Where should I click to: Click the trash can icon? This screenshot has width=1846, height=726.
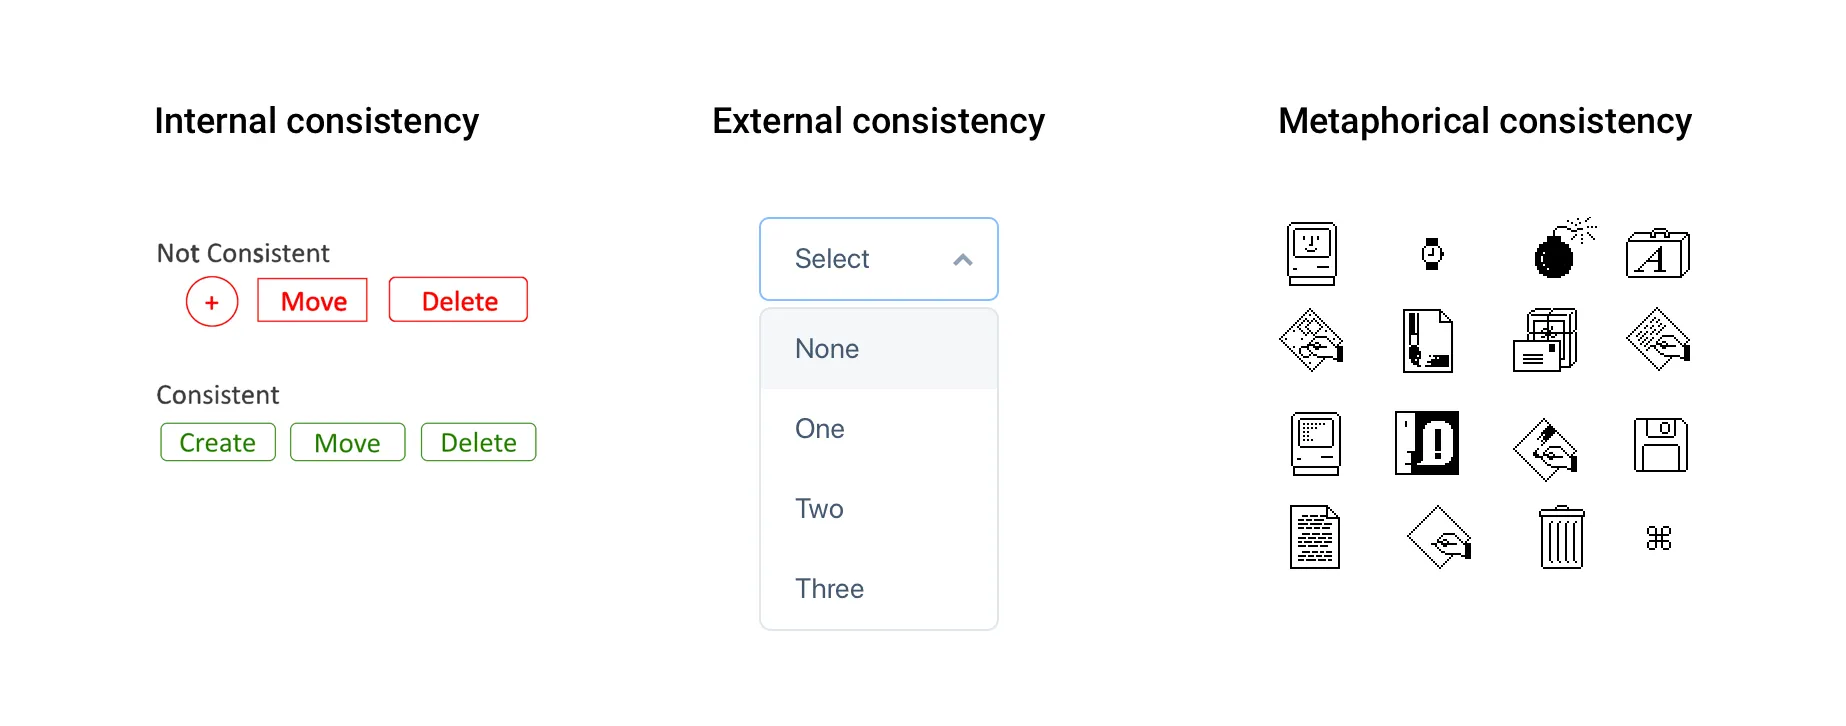1561,538
